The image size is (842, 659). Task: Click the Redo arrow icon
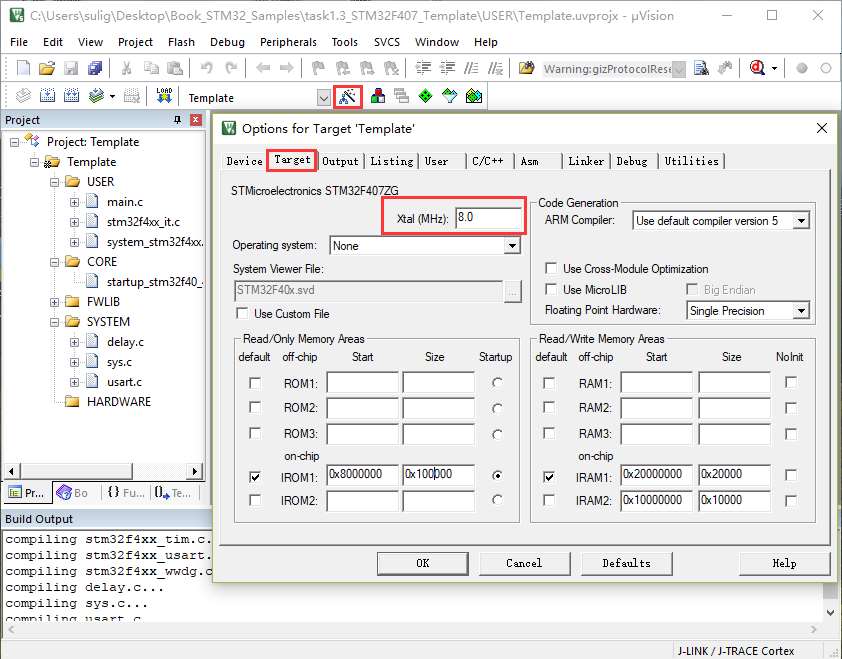tap(231, 68)
